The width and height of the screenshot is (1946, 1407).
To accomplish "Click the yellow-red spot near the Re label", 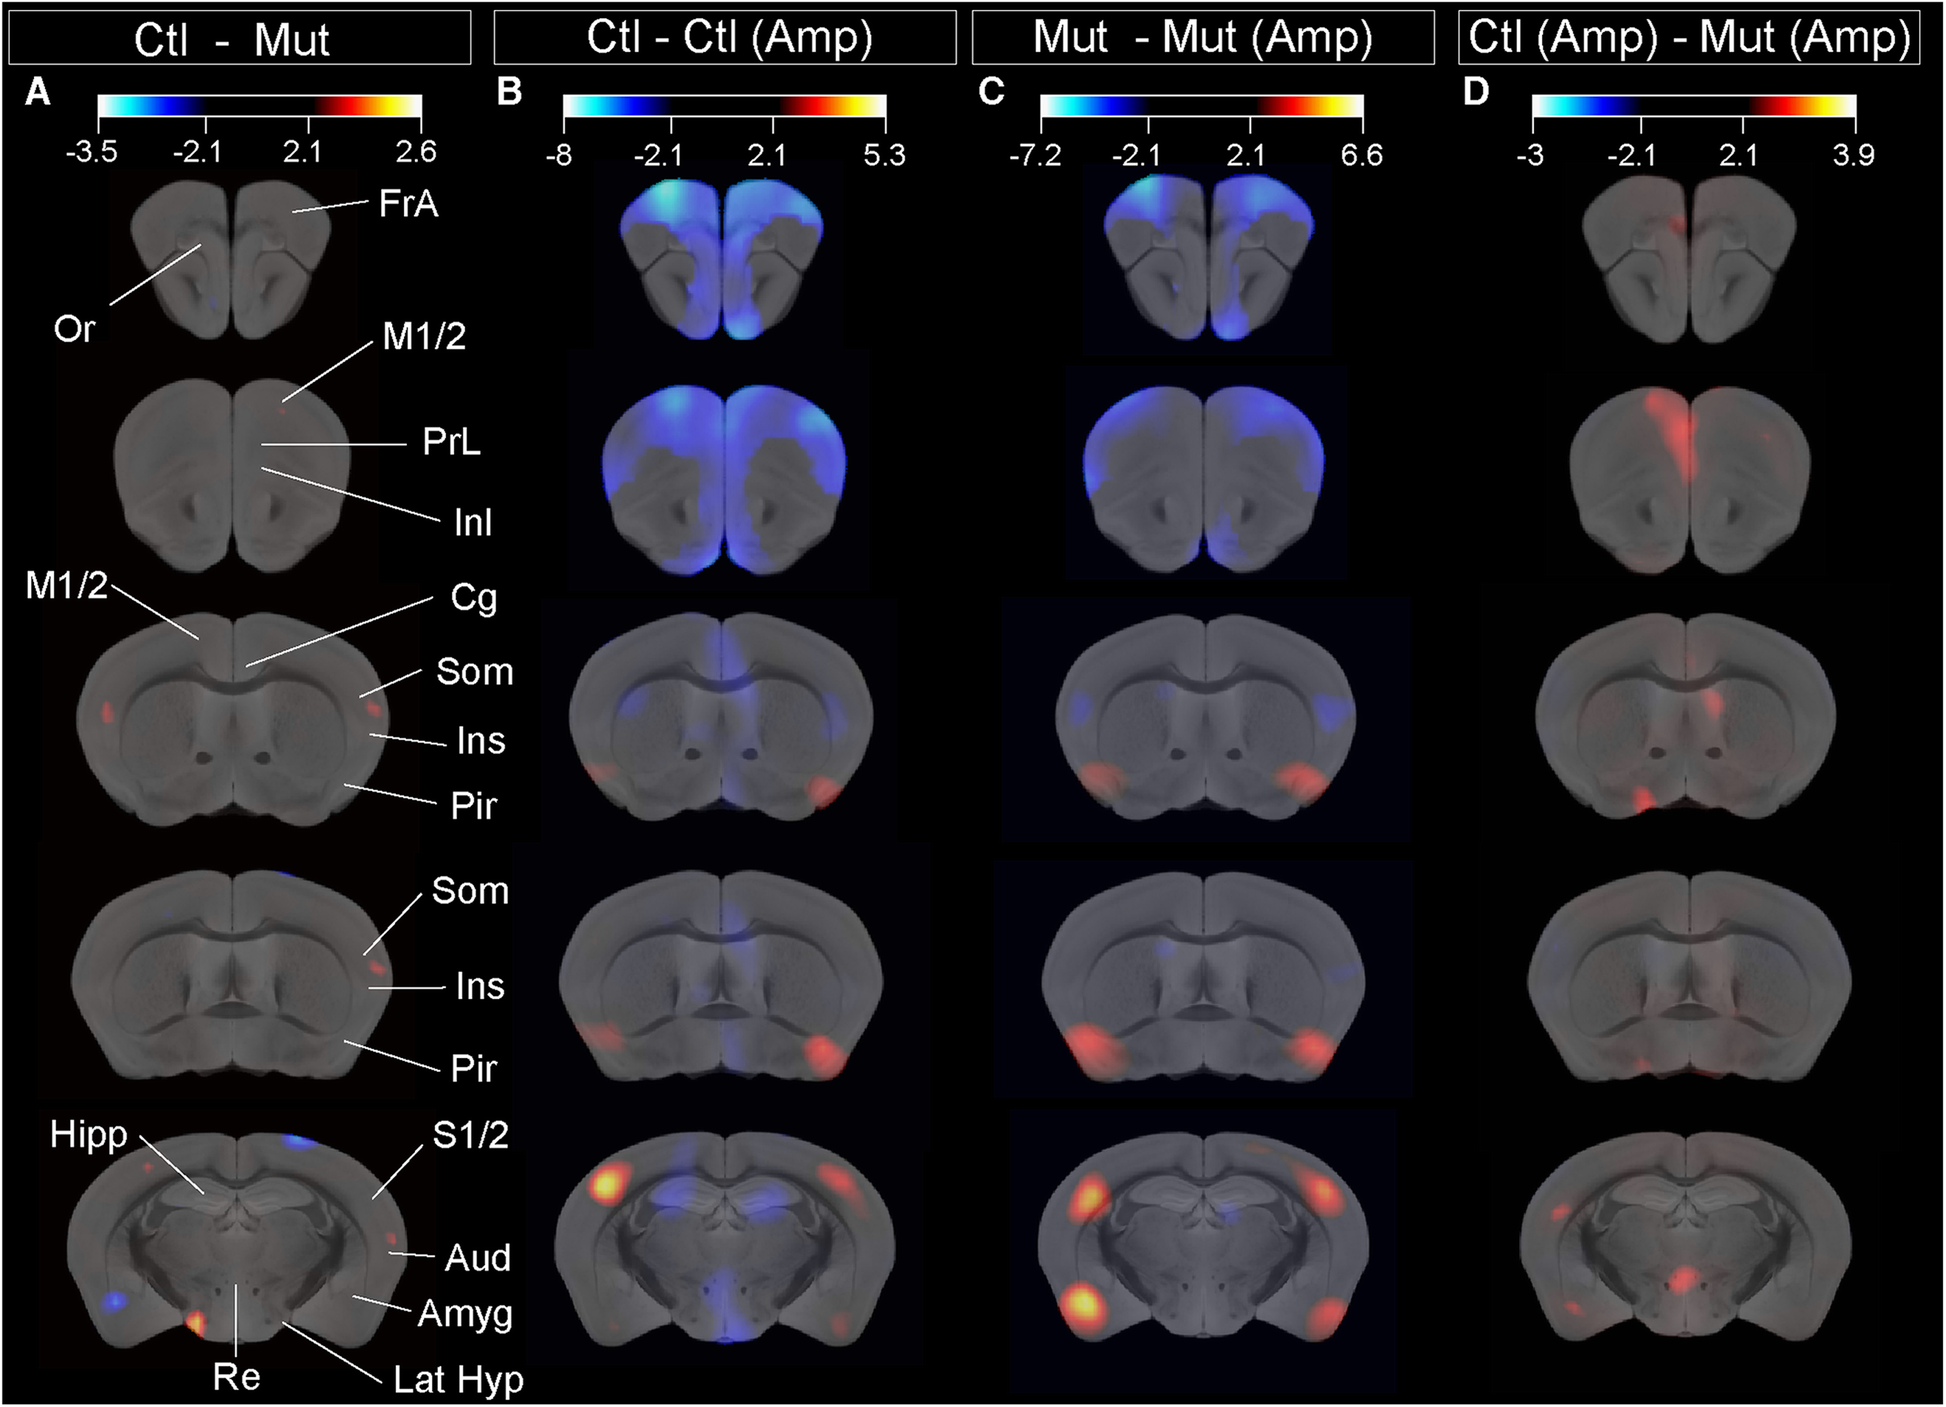I will coord(196,1324).
